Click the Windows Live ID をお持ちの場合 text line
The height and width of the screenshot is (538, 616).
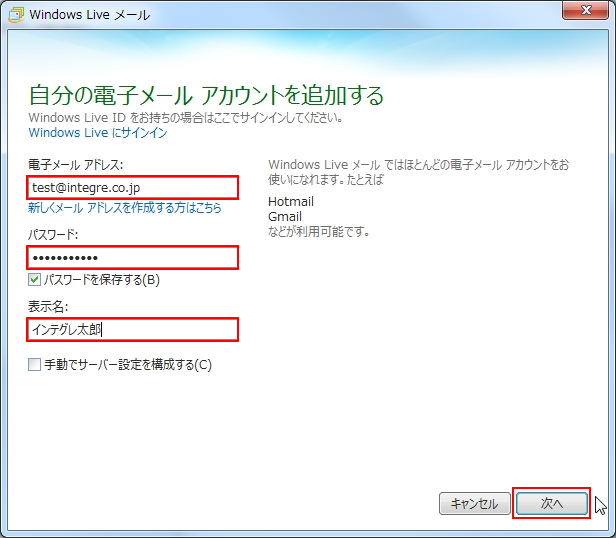pos(186,118)
